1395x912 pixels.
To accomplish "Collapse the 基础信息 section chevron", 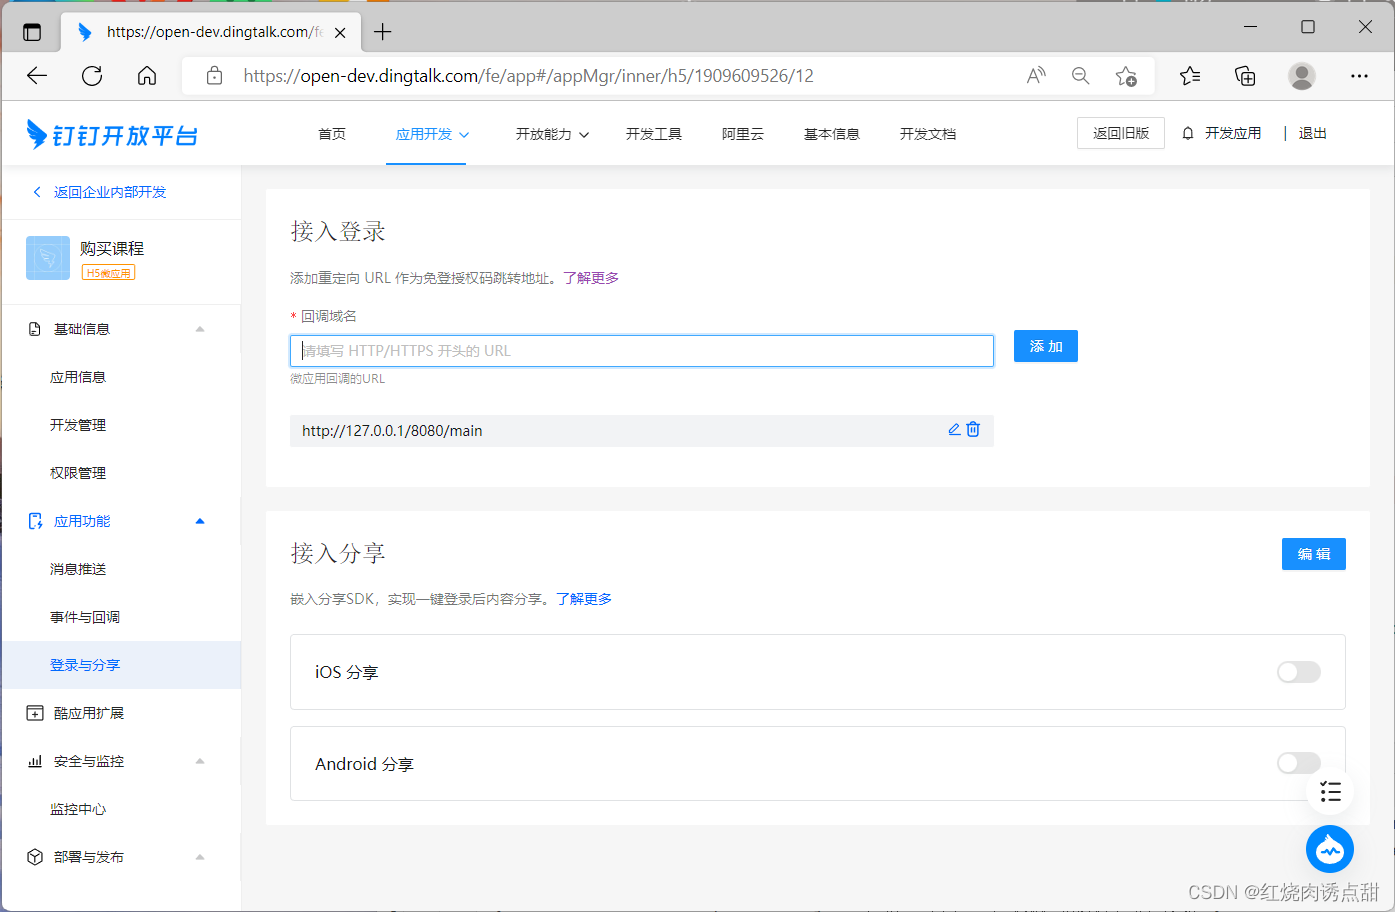I will 199,328.
